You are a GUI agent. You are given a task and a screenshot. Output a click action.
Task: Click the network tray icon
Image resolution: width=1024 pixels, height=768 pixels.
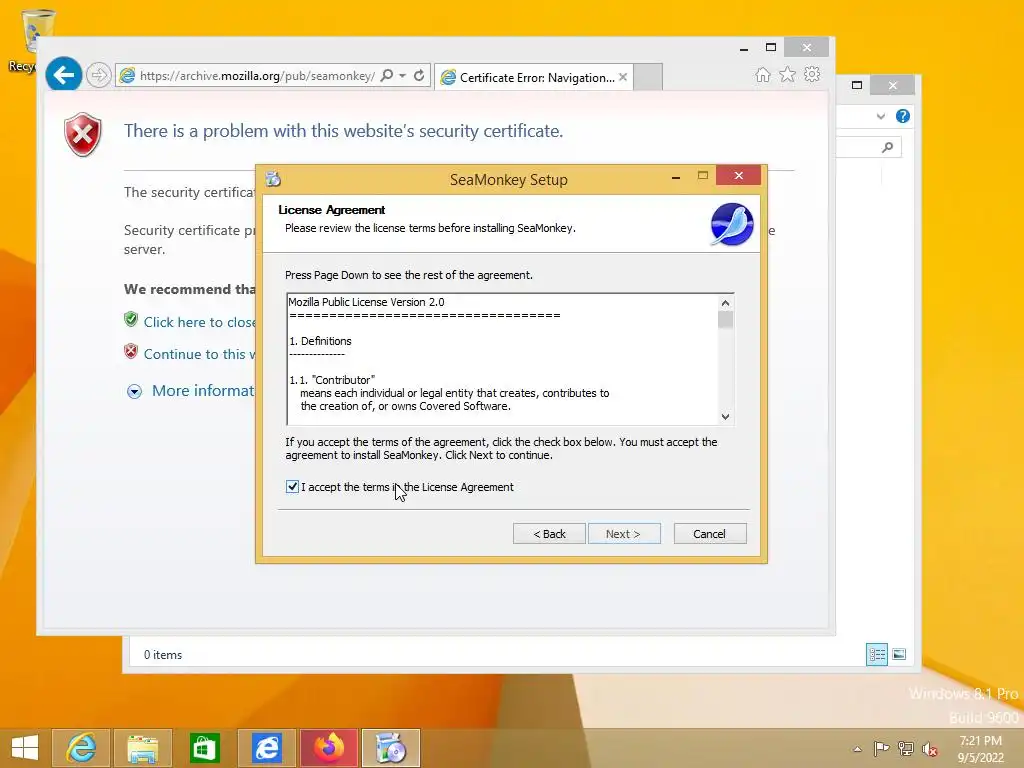click(x=906, y=748)
